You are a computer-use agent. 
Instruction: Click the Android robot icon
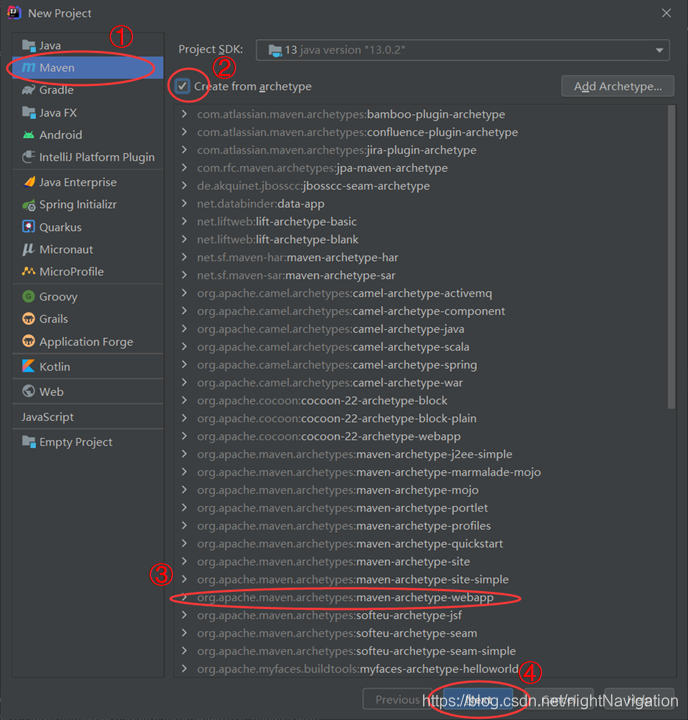coord(28,135)
